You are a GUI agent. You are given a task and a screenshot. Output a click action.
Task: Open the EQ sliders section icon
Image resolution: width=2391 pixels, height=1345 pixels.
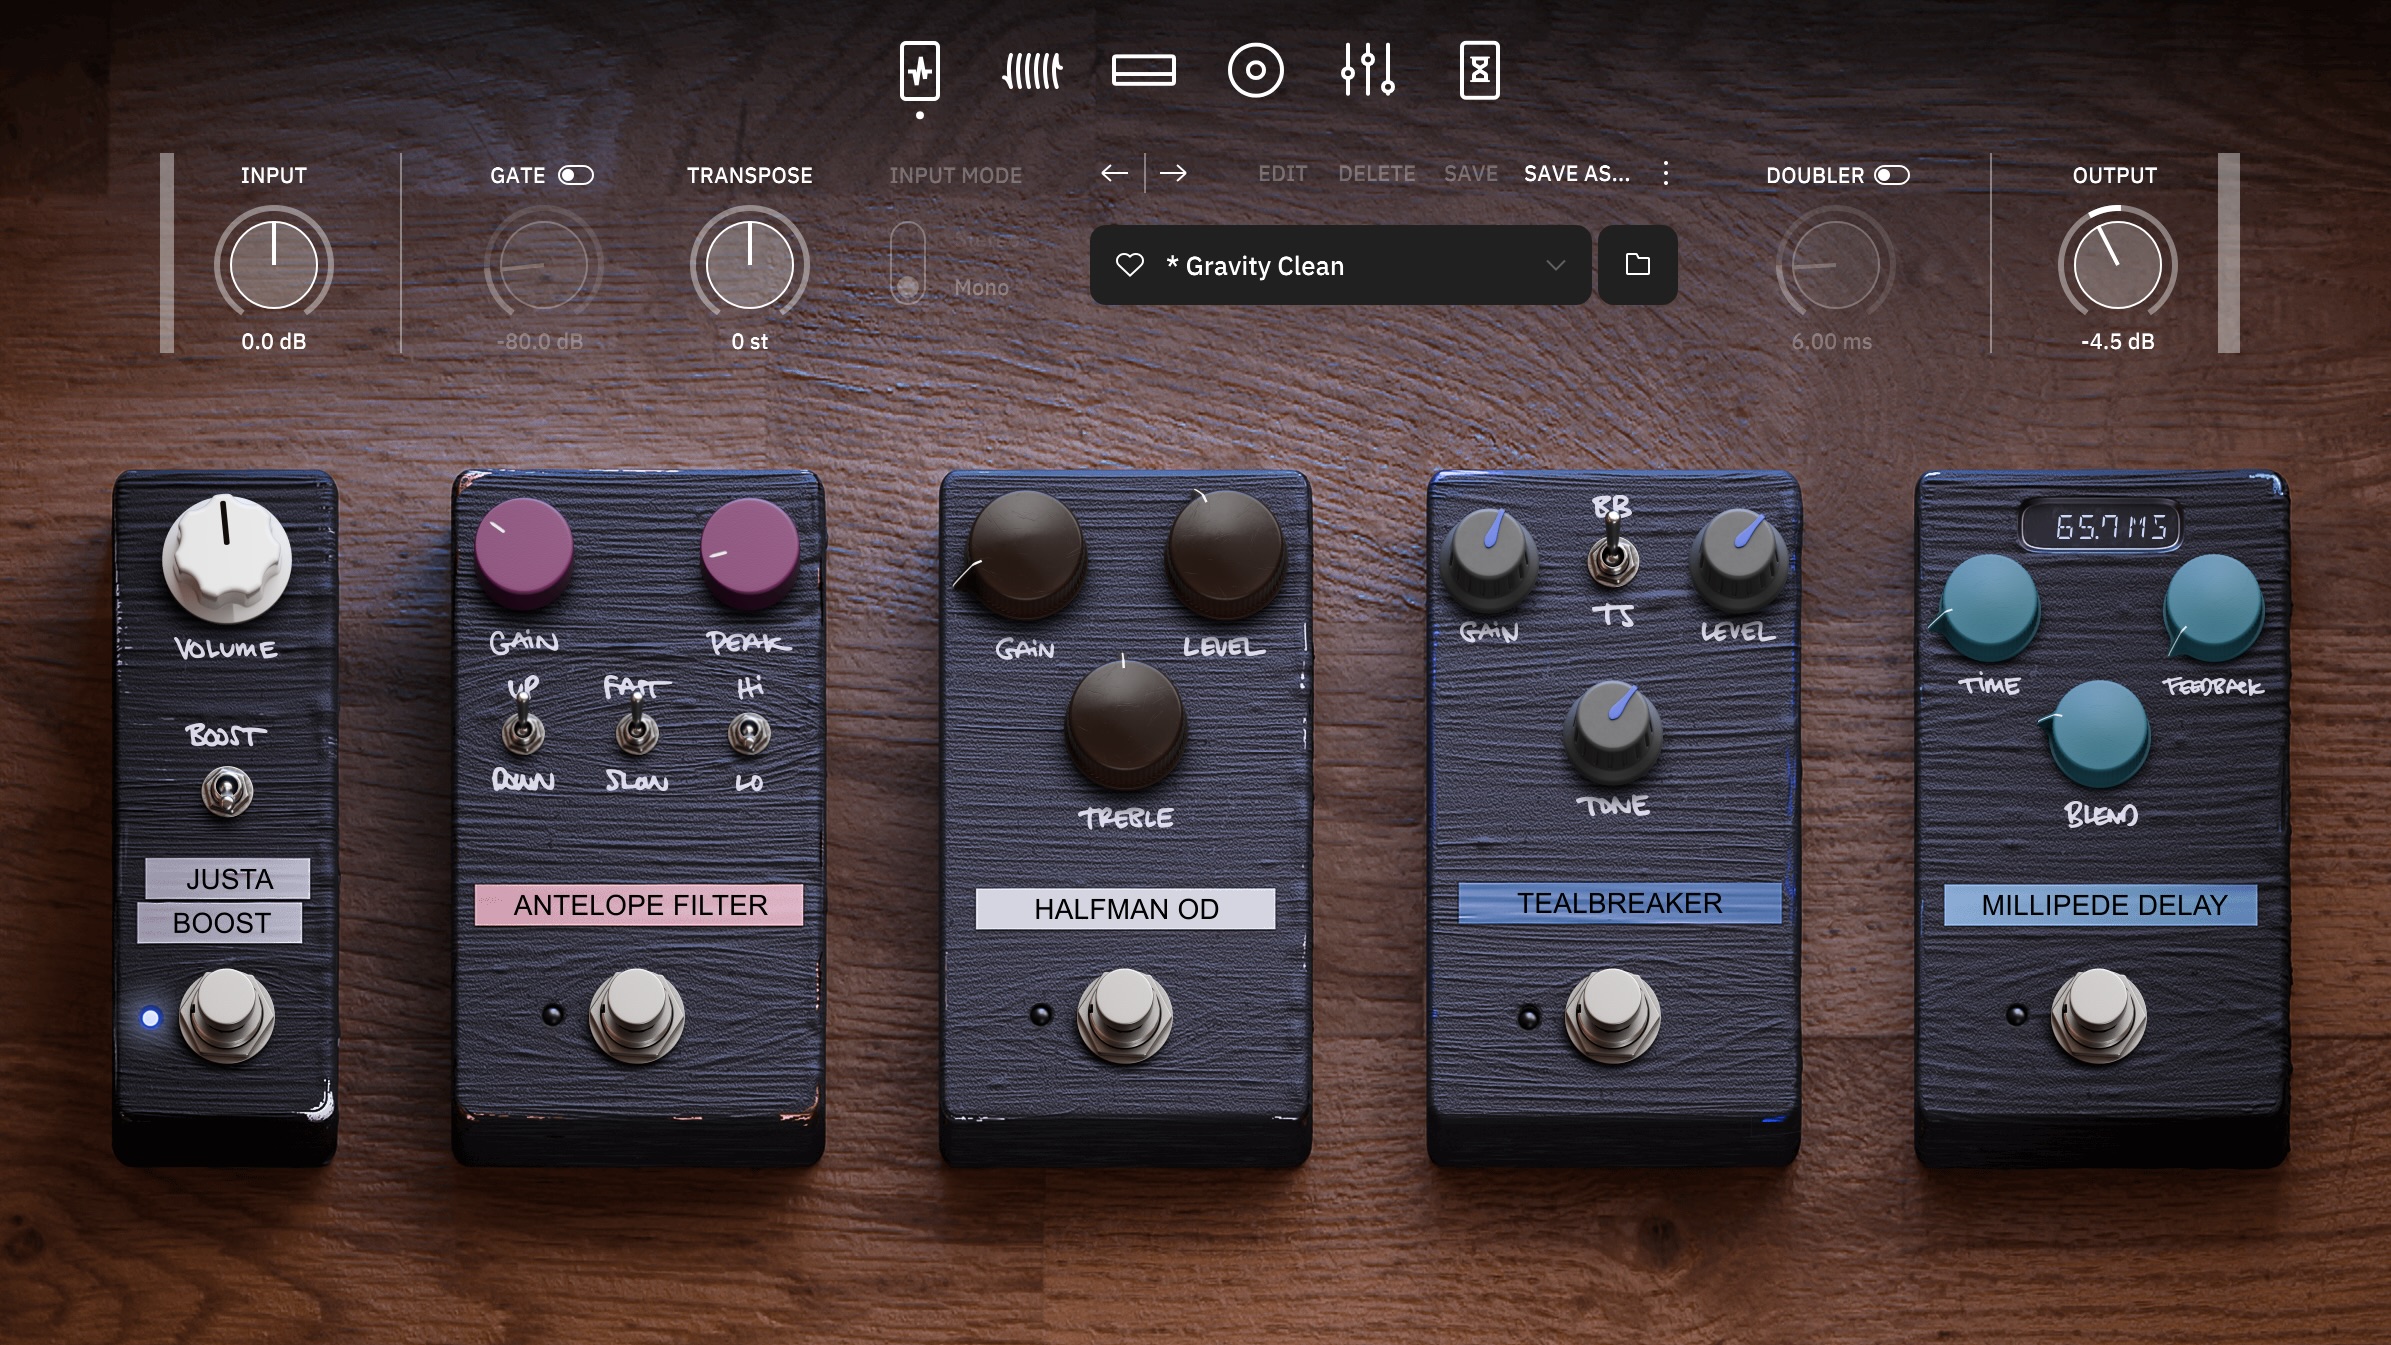pos(1367,71)
